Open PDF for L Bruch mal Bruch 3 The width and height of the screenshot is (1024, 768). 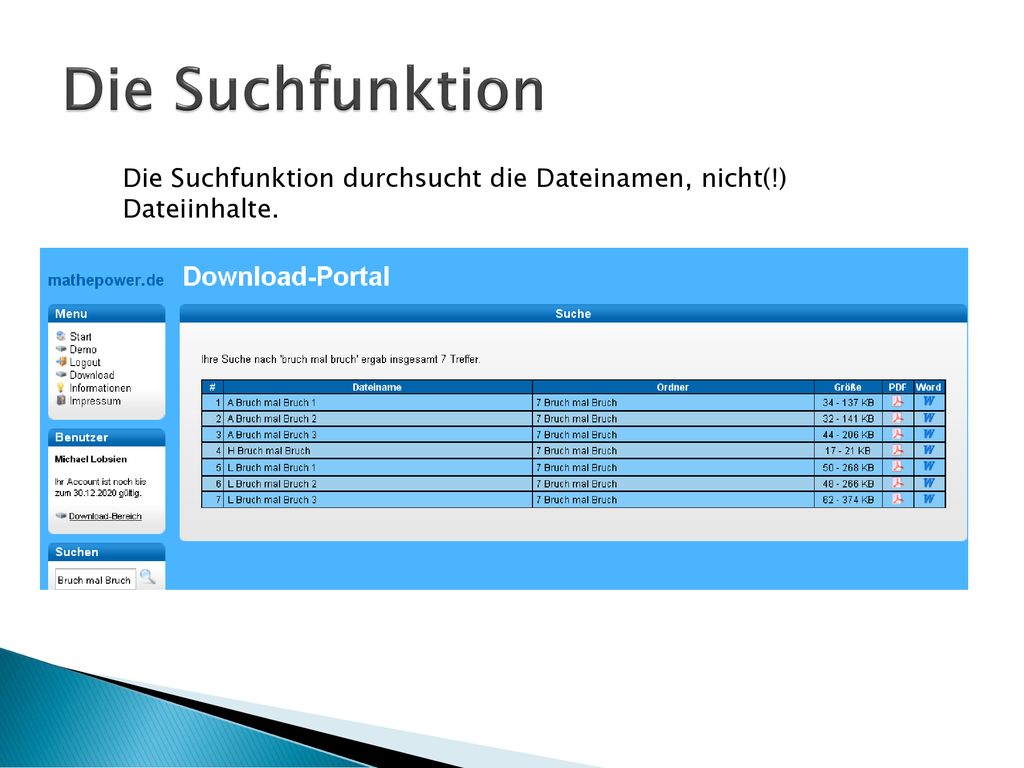[x=897, y=499]
